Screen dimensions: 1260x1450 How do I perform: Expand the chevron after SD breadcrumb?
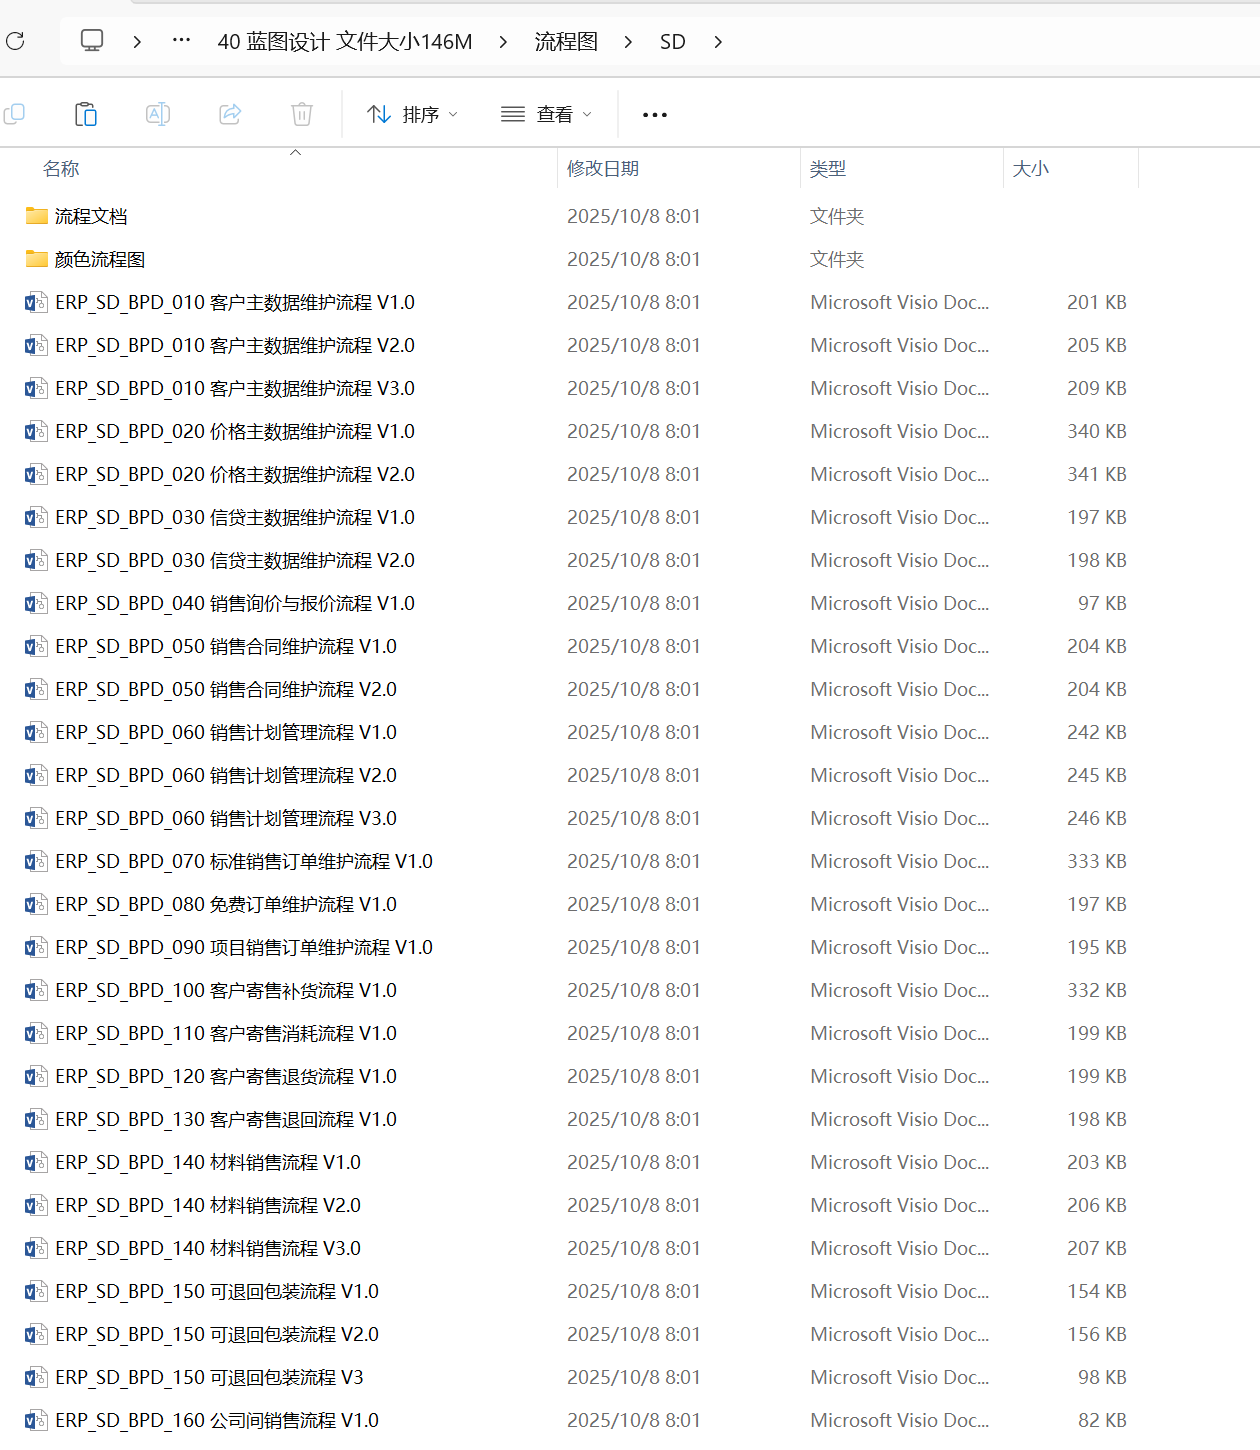[718, 42]
